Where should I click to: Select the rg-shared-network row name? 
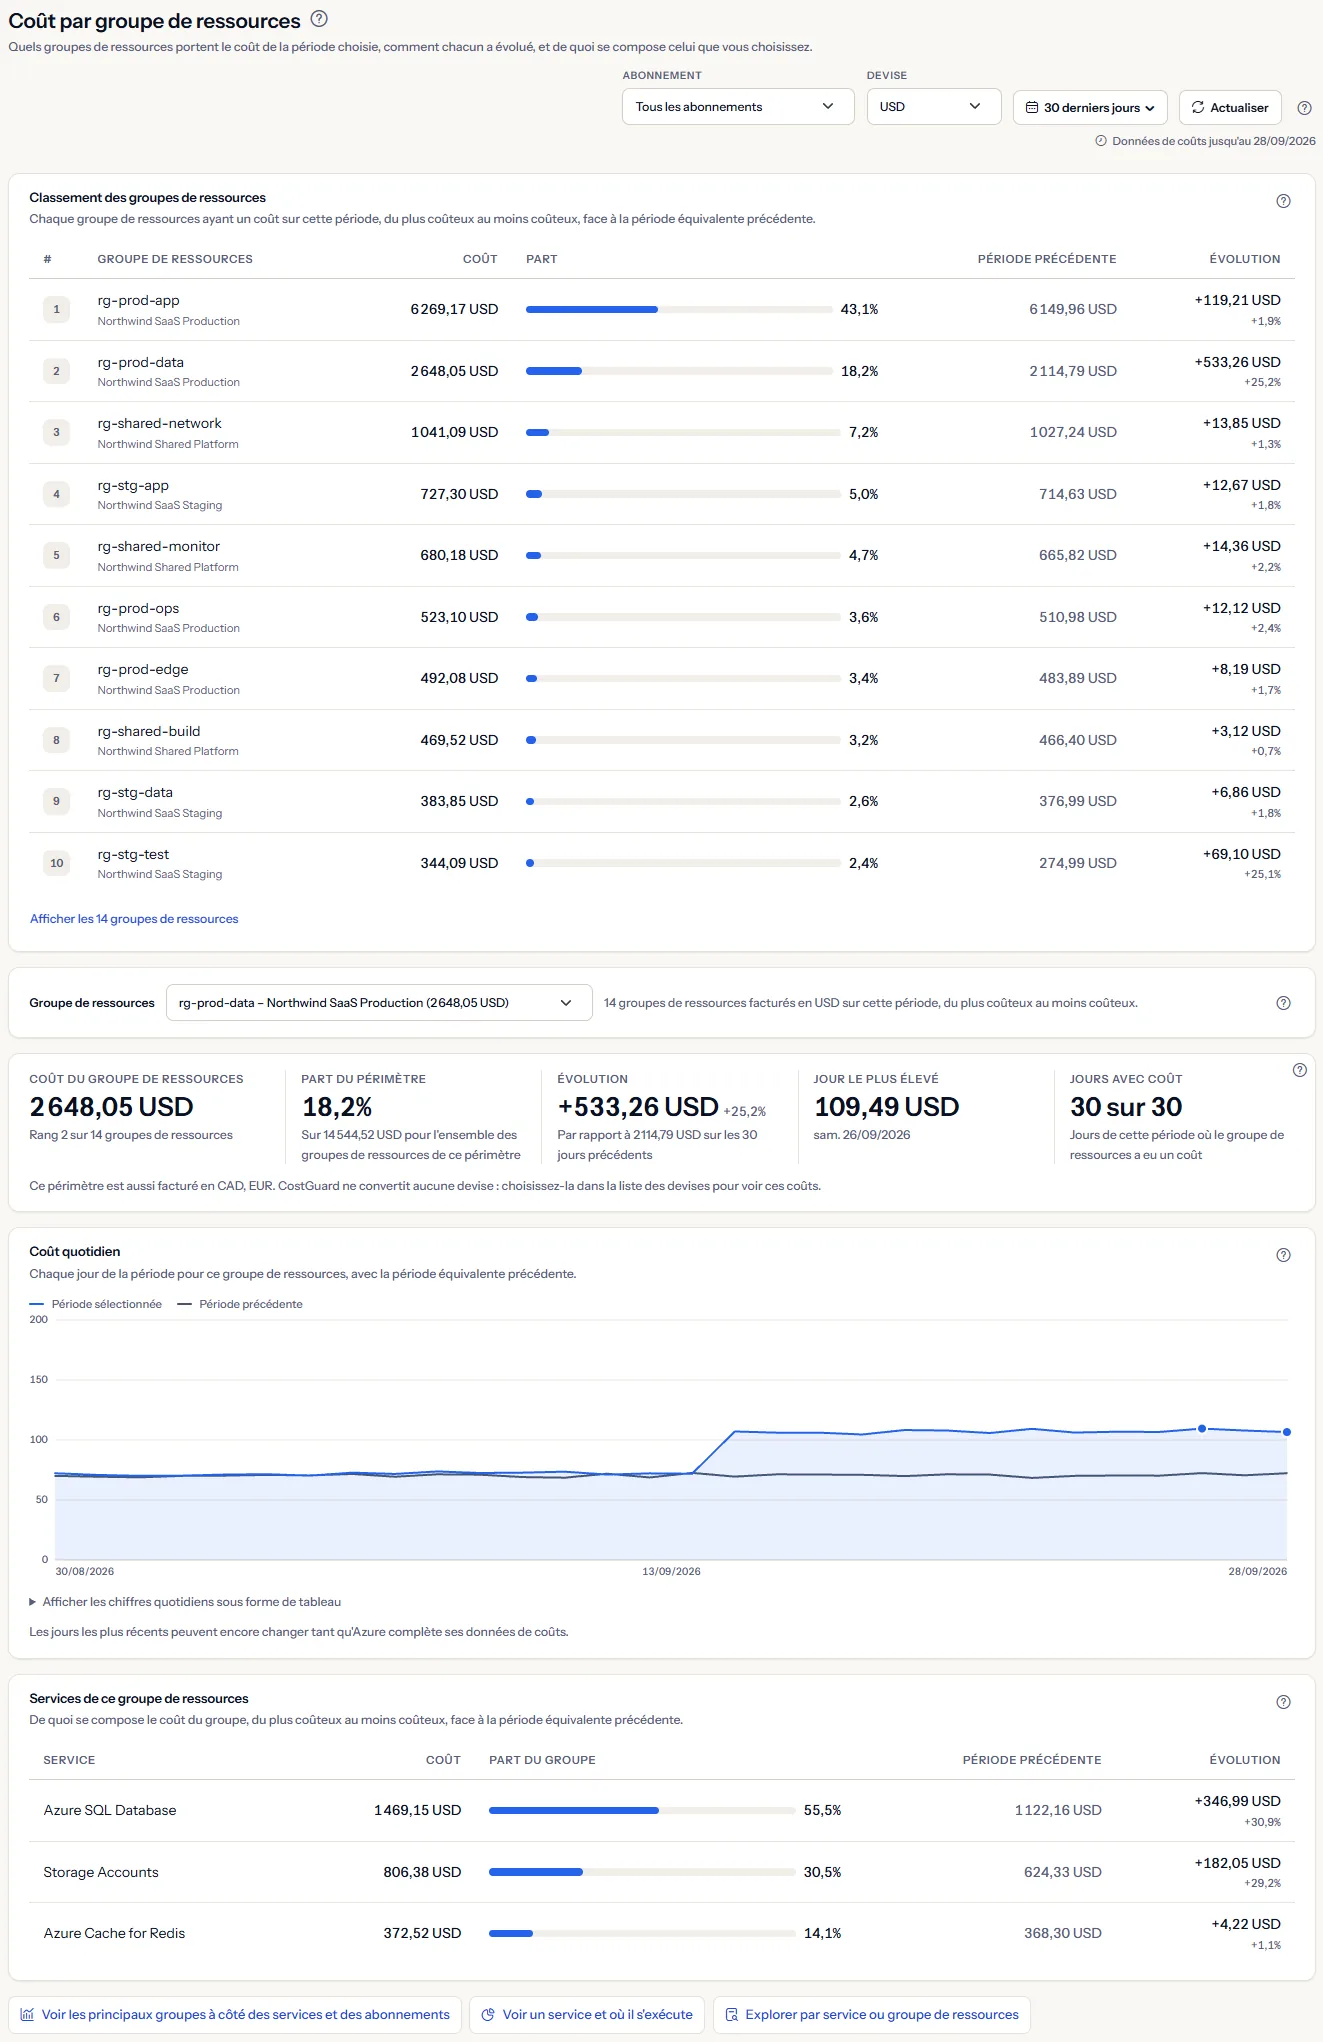(x=160, y=424)
